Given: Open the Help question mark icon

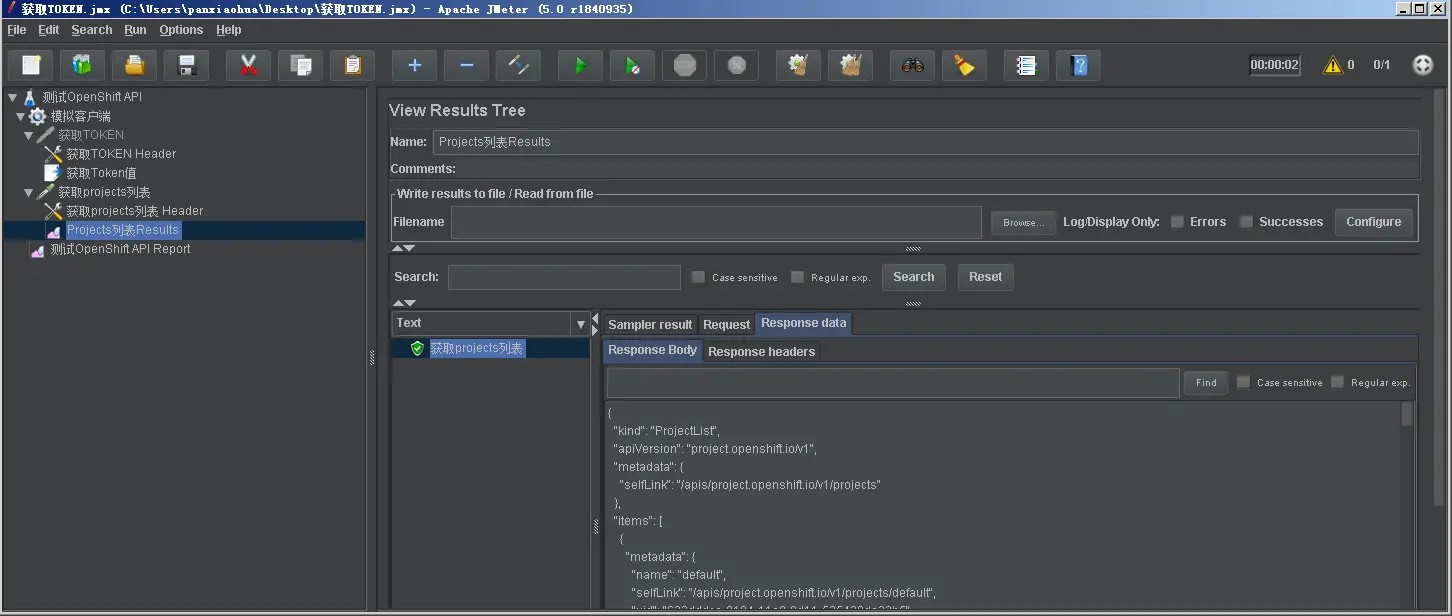Looking at the screenshot, I should pos(1078,65).
